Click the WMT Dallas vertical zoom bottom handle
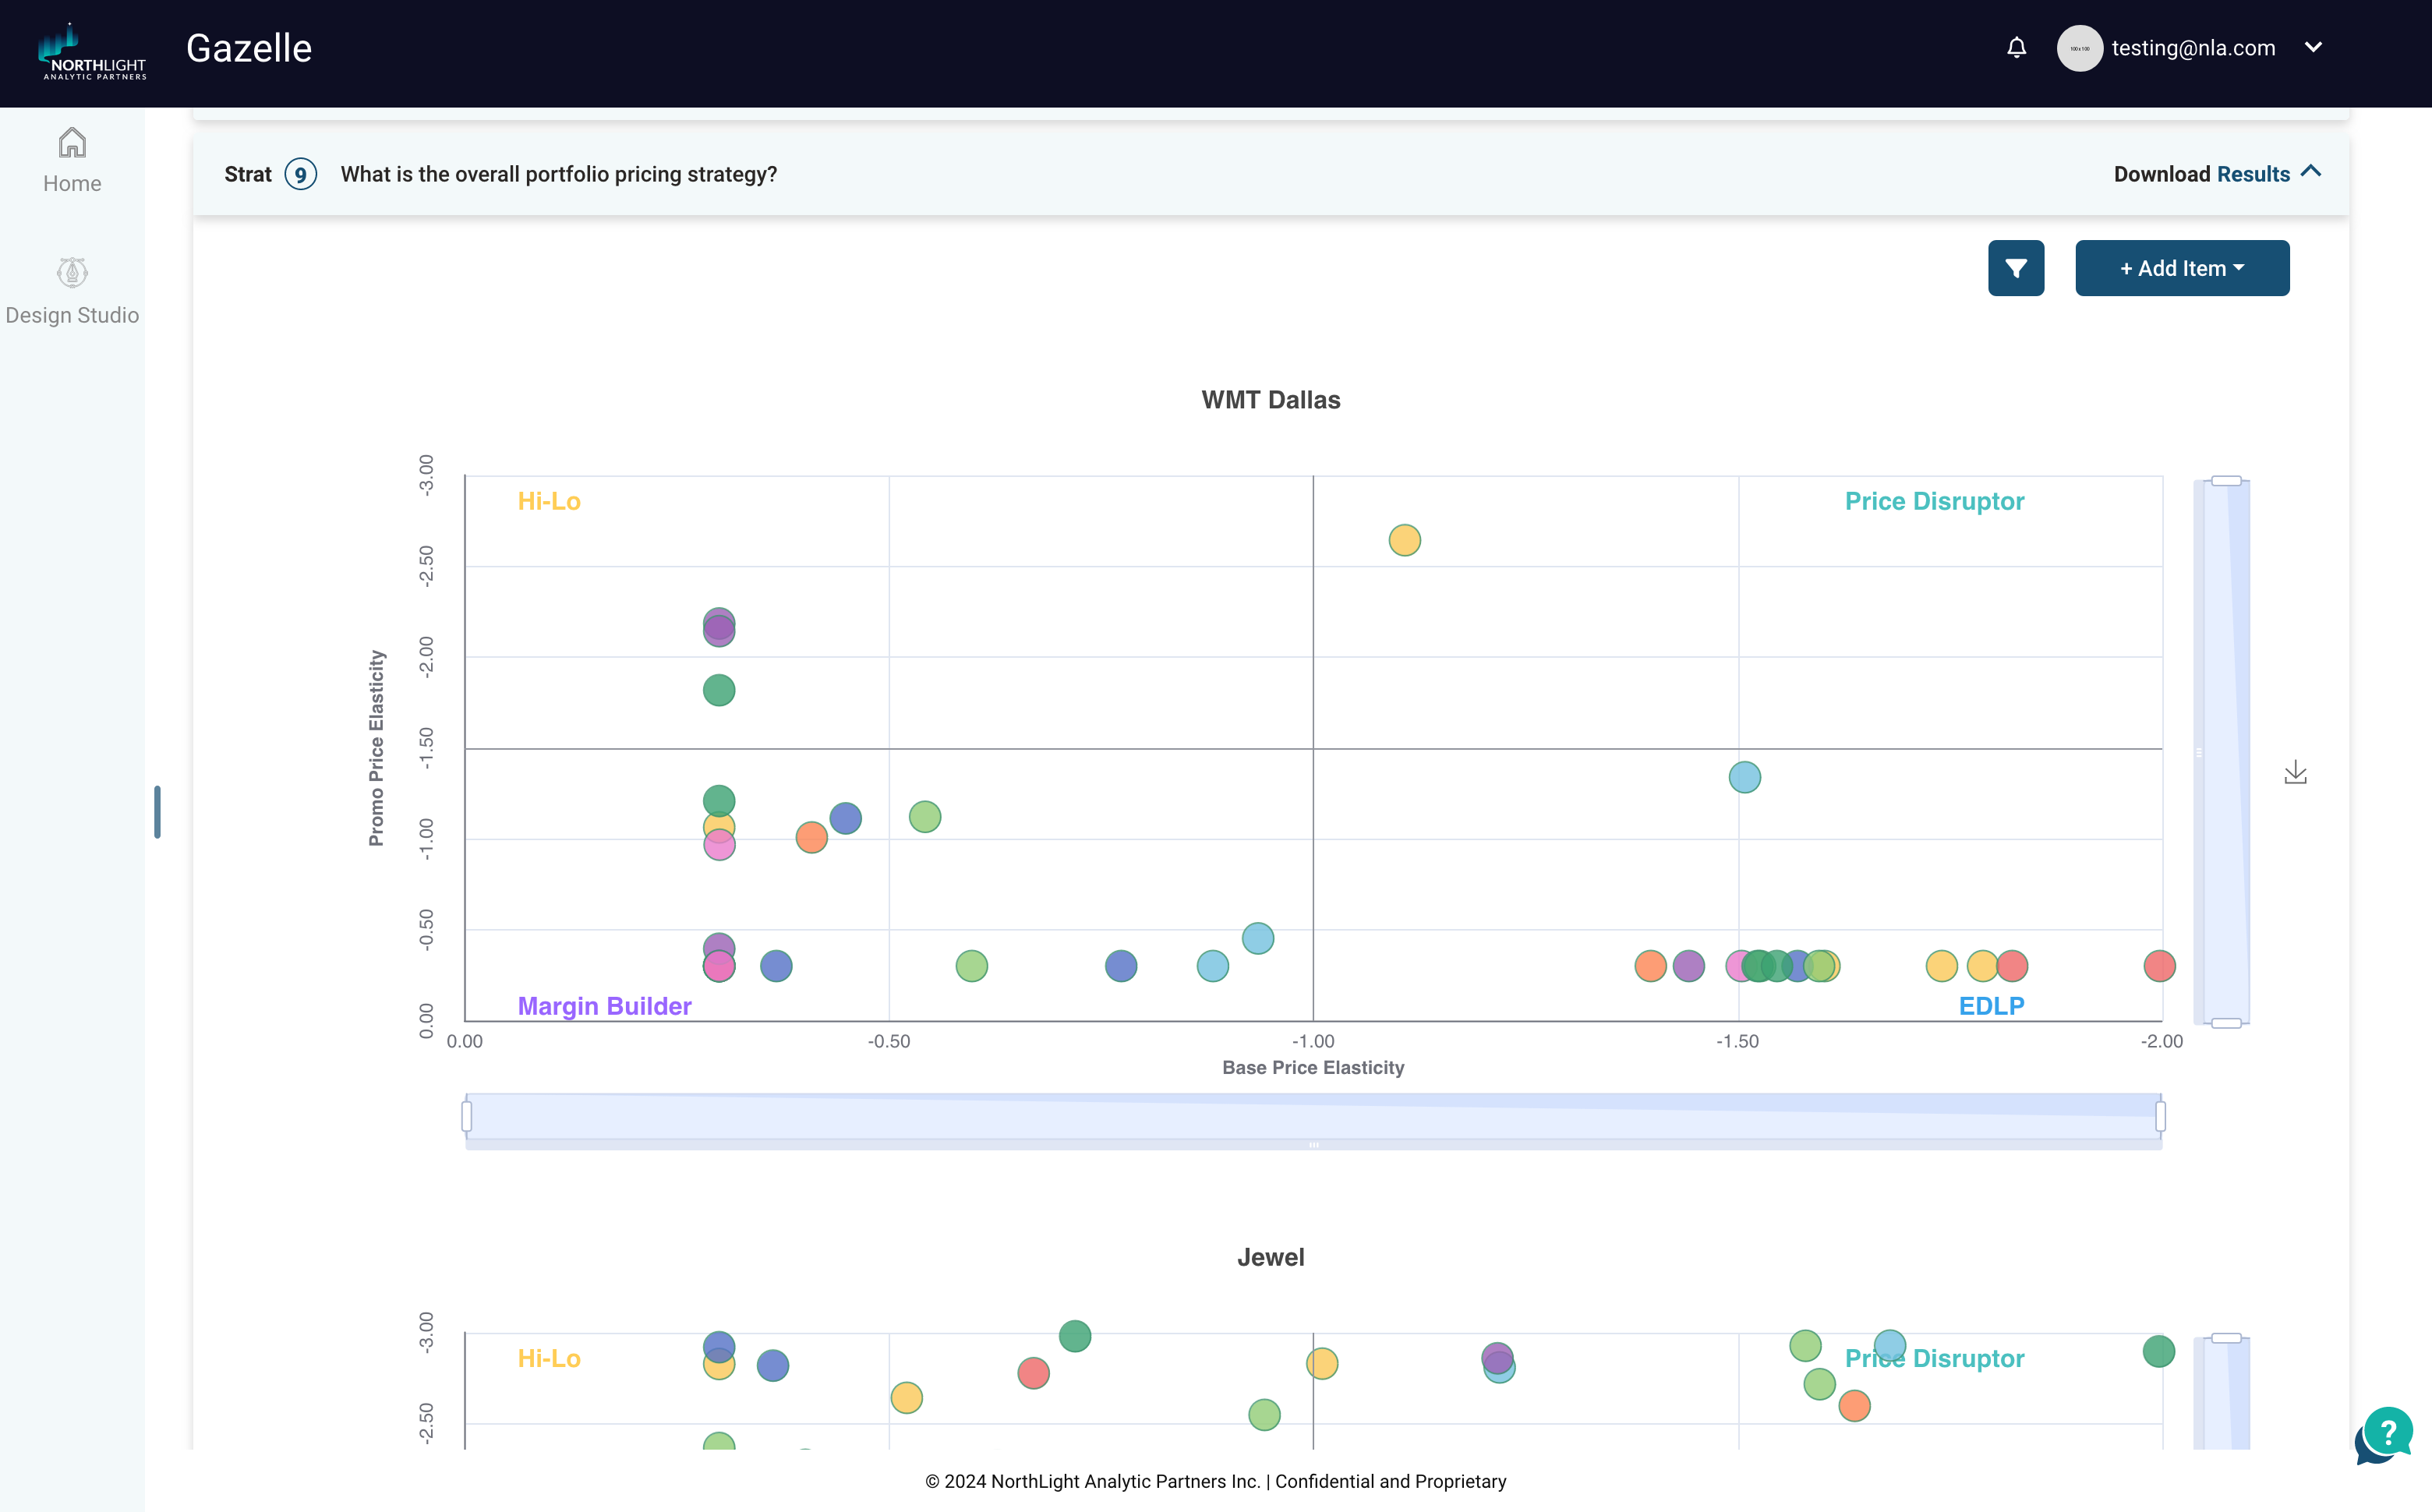2432x1512 pixels. point(2225,1022)
